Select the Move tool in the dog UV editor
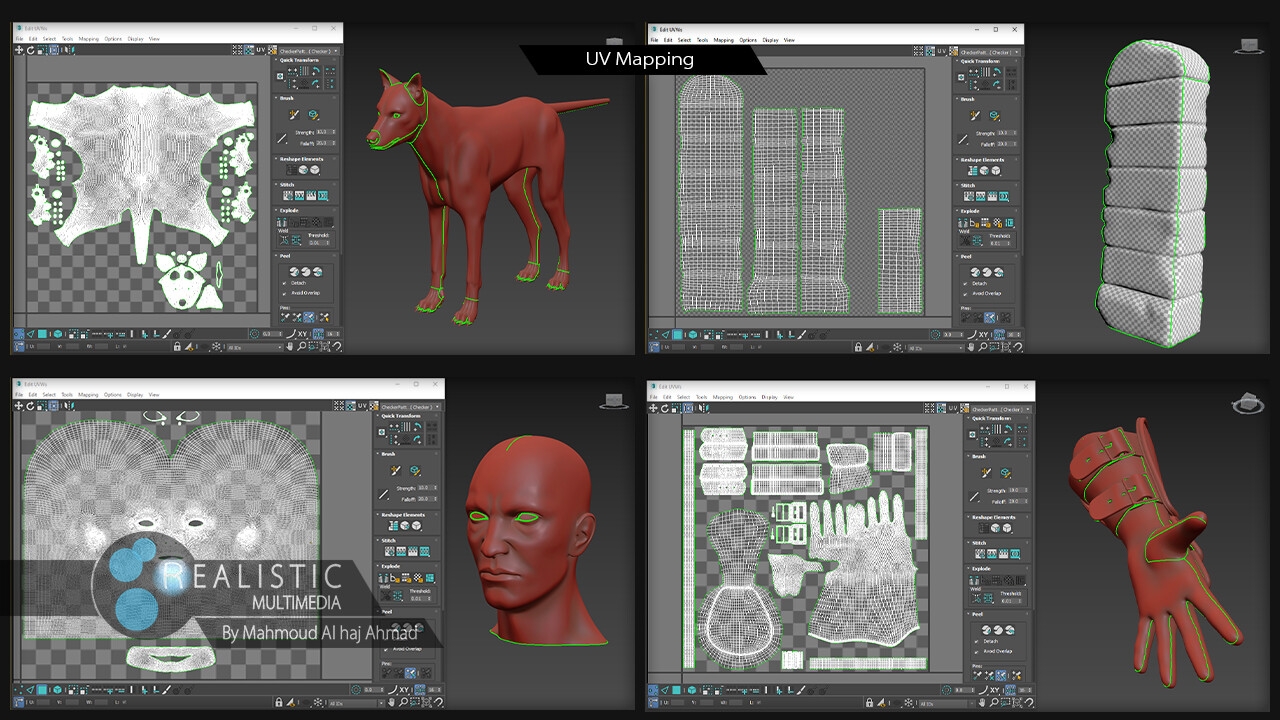The image size is (1280, 720). 19,50
